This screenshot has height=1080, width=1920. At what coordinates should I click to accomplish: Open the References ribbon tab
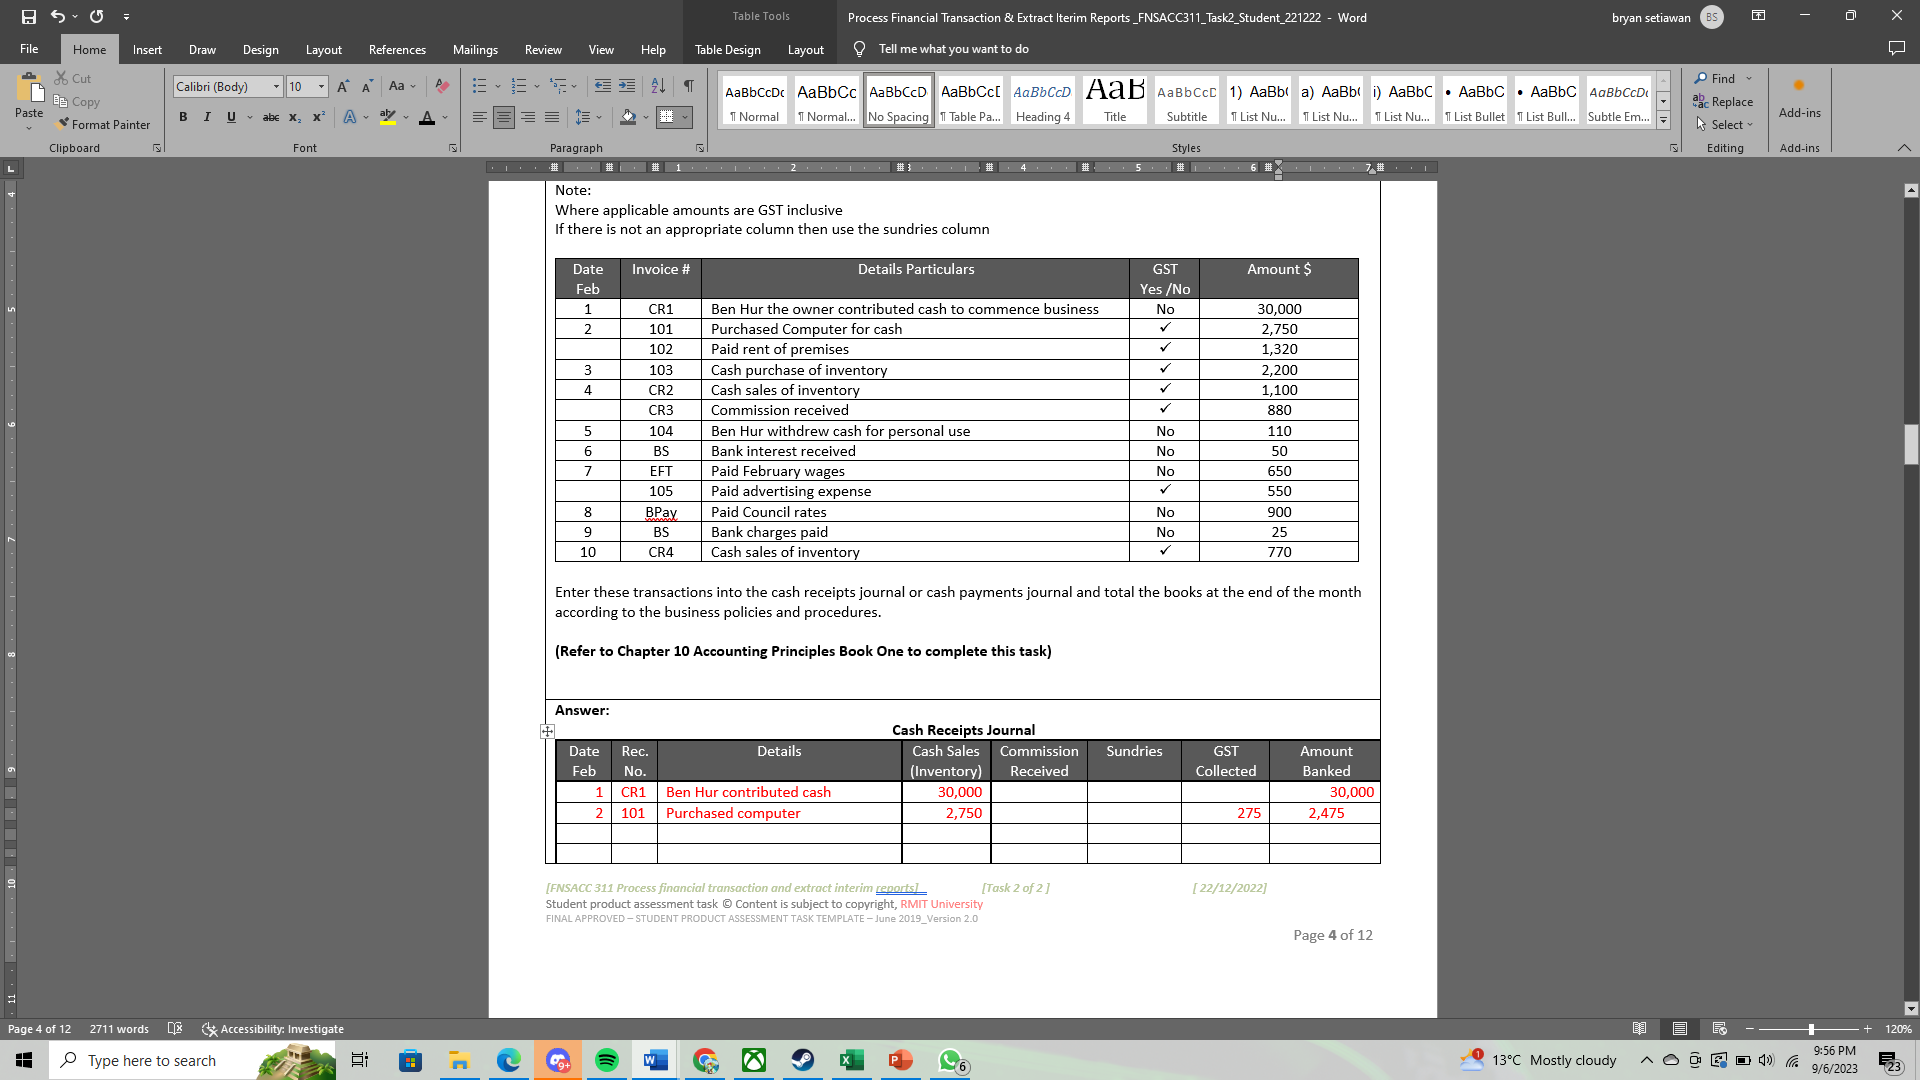(x=396, y=49)
